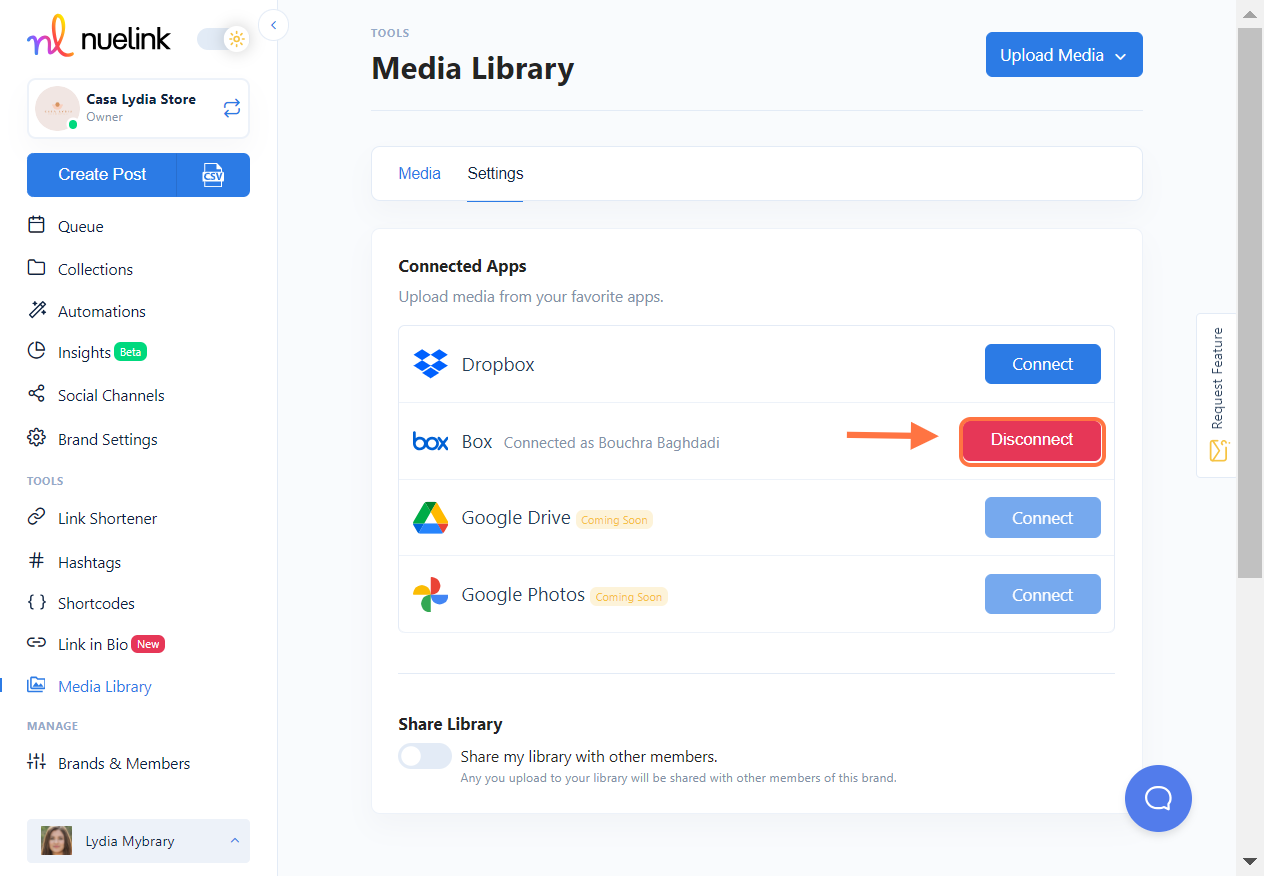Click Coming Soon badge beside Google Photos

pos(629,597)
